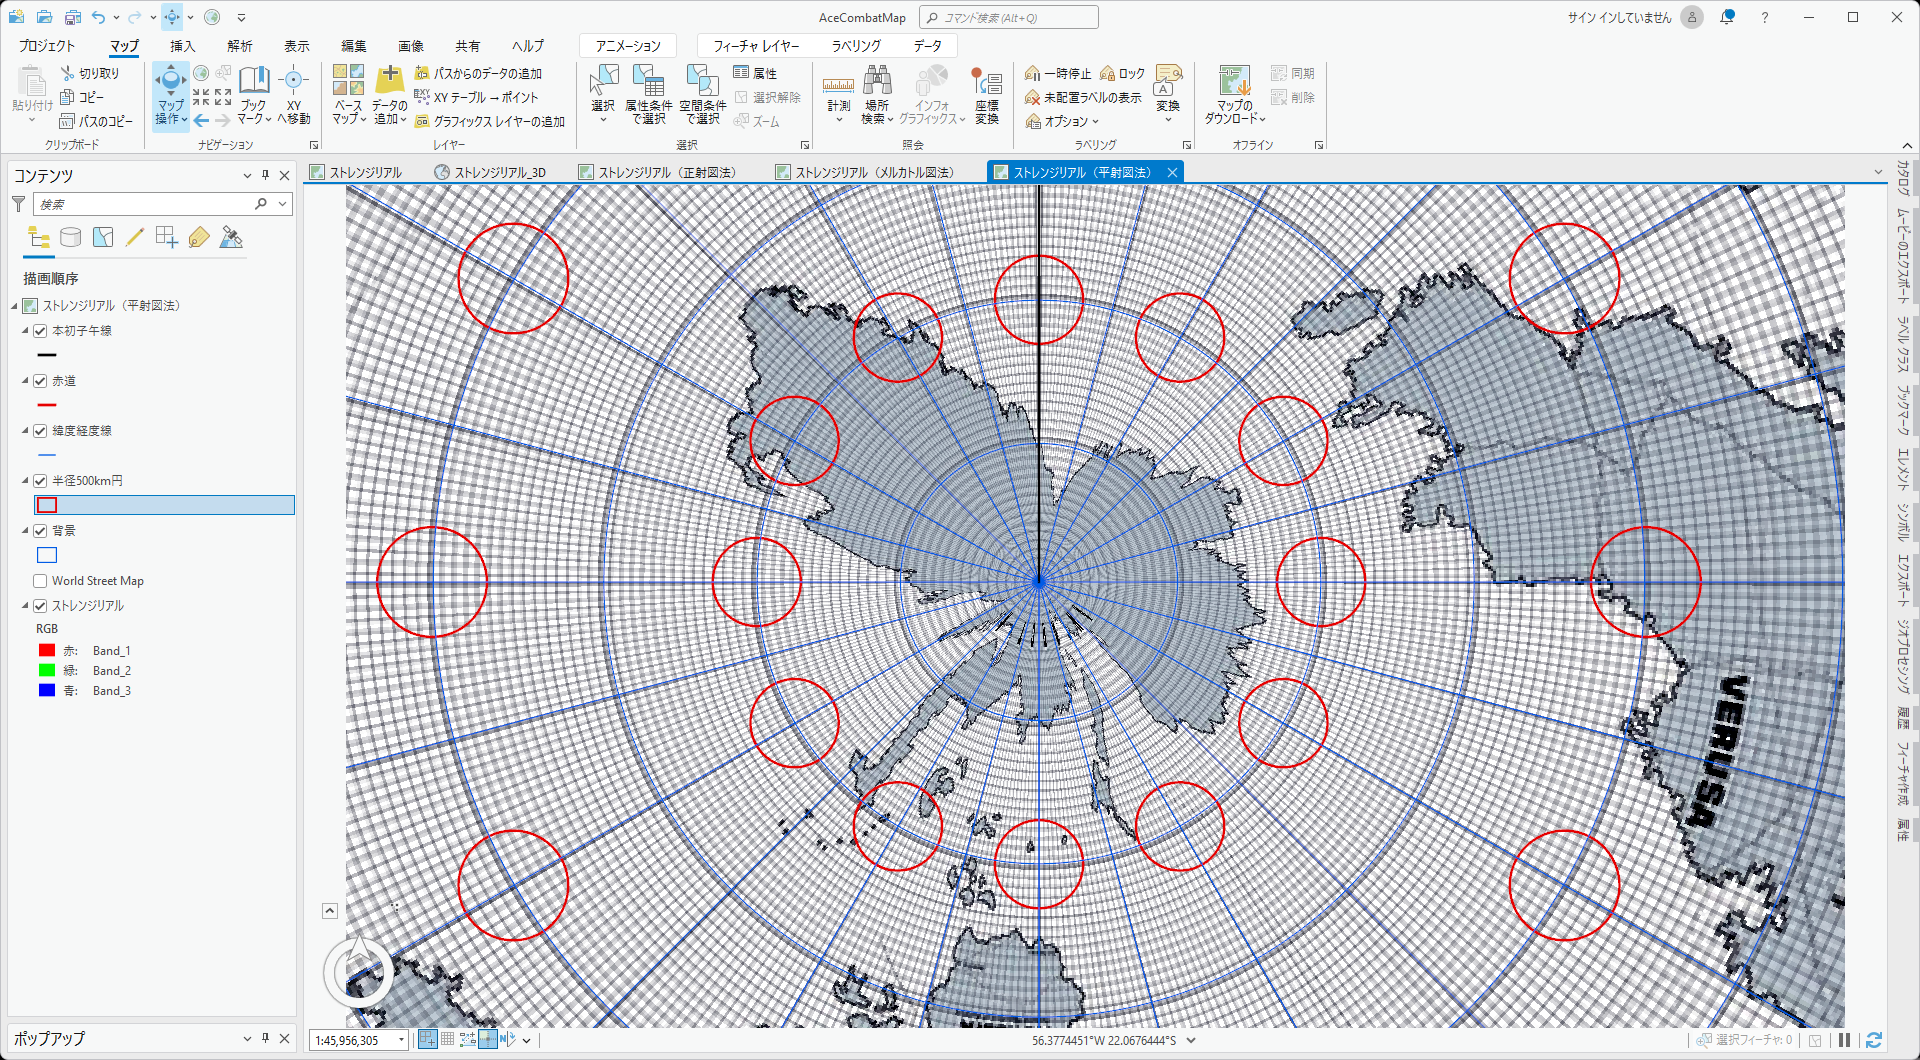Open the notifications bell icon
This screenshot has width=1920, height=1060.
(x=1727, y=17)
